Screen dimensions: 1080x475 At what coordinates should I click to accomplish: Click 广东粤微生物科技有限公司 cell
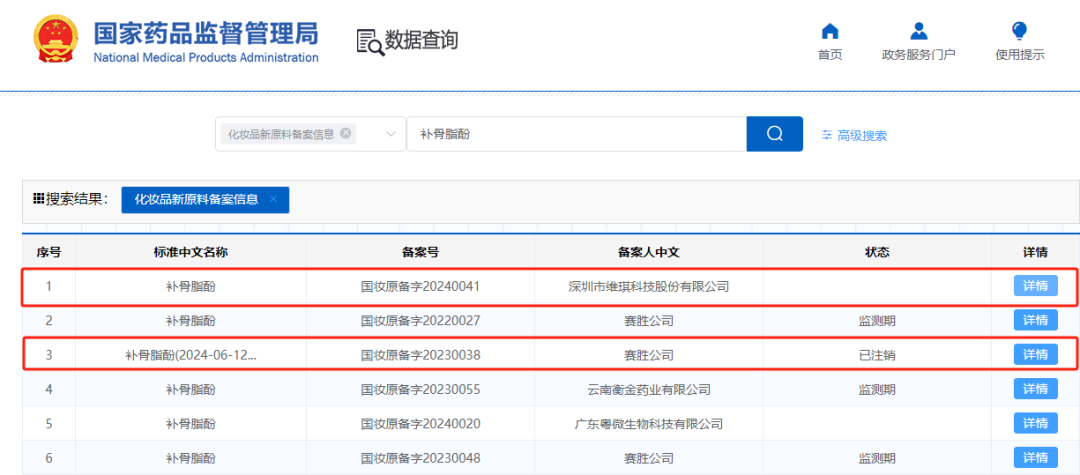tap(648, 423)
